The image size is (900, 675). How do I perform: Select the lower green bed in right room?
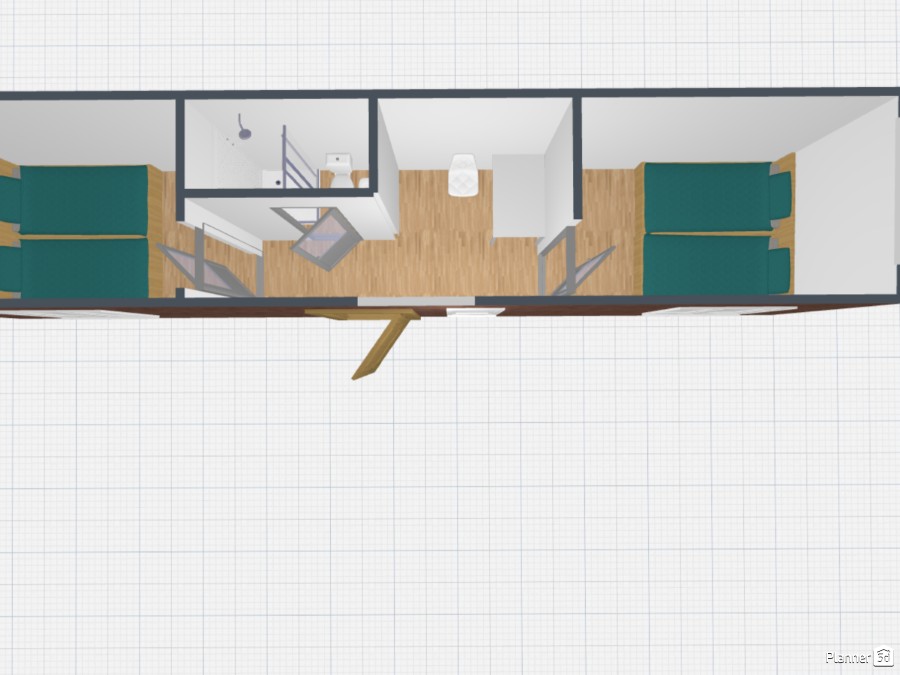coord(705,264)
